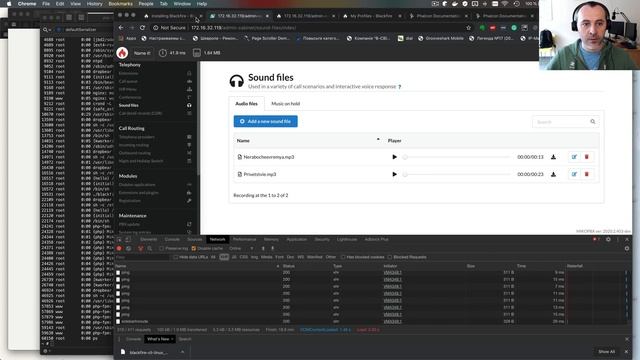Edit the Nerabocheevremya.mp3 entry
Image resolution: width=640 pixels, height=360 pixels.
point(574,157)
